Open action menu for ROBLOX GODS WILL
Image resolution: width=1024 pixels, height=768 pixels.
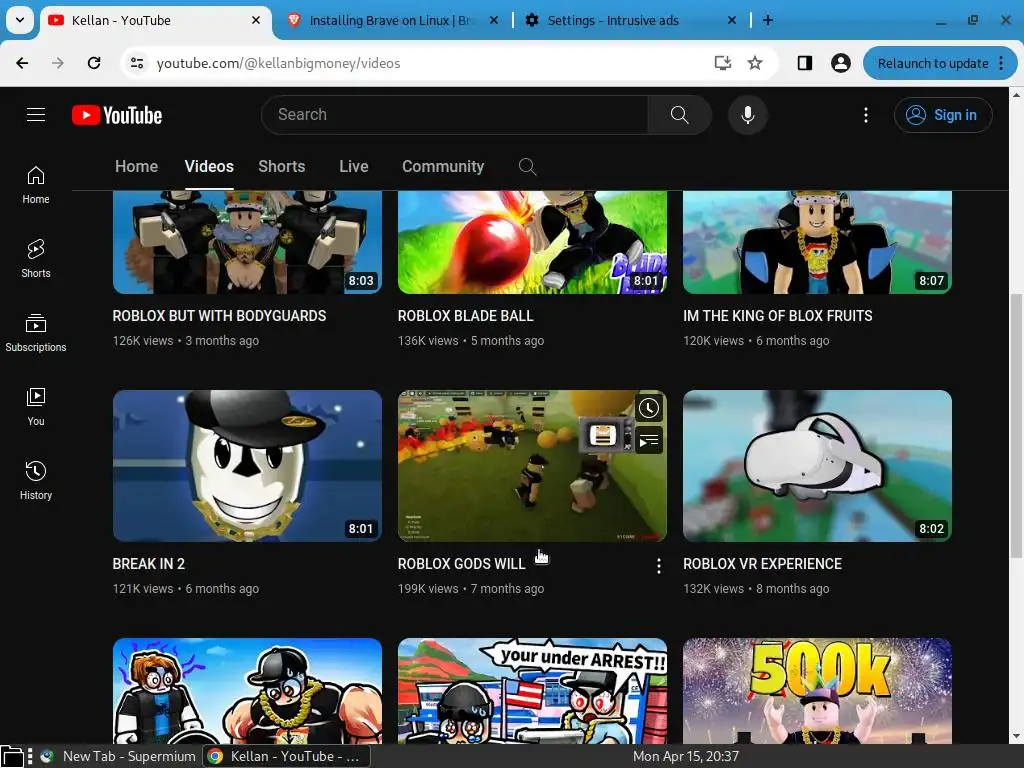(x=658, y=566)
